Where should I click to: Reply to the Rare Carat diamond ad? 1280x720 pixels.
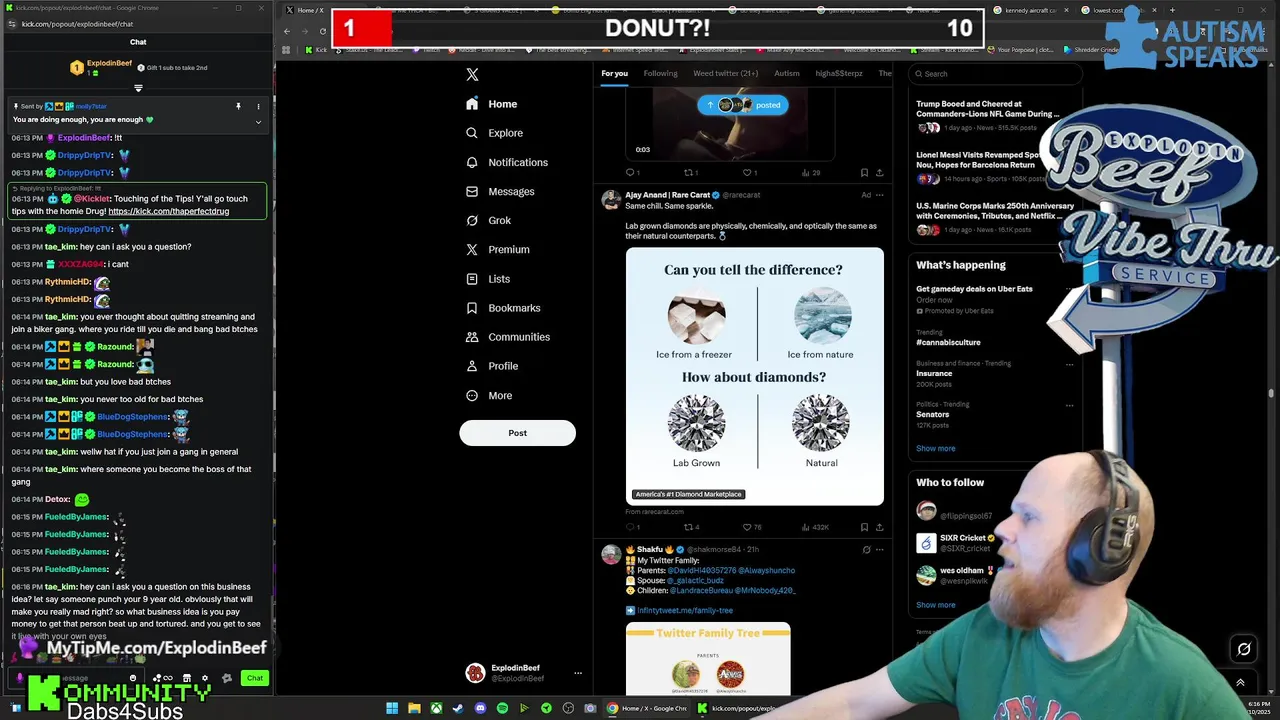(x=632, y=527)
